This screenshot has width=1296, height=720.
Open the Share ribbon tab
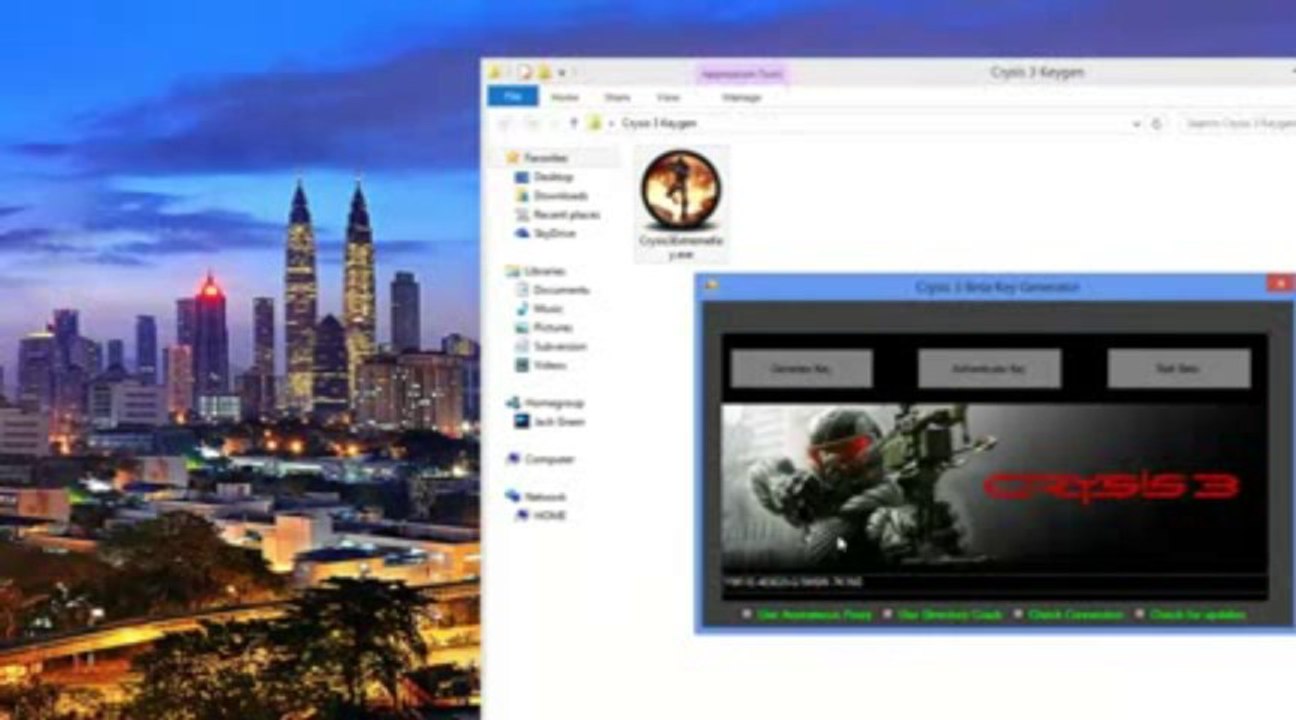pyautogui.click(x=617, y=97)
